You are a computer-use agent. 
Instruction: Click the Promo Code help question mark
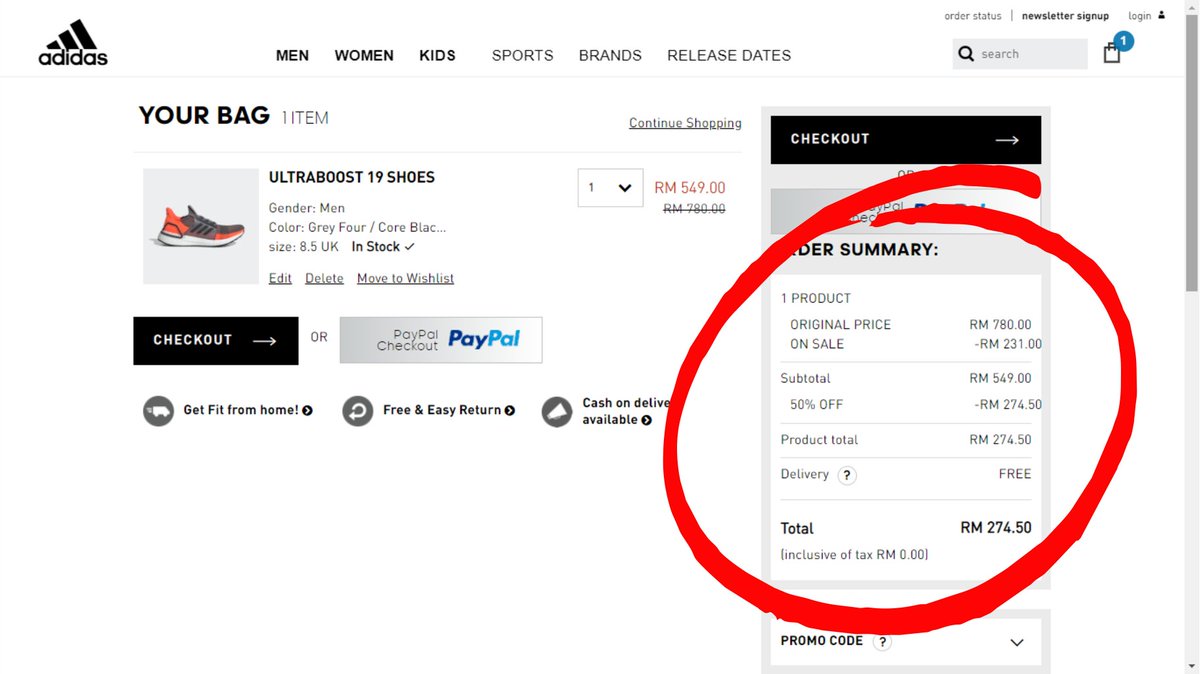click(x=882, y=642)
